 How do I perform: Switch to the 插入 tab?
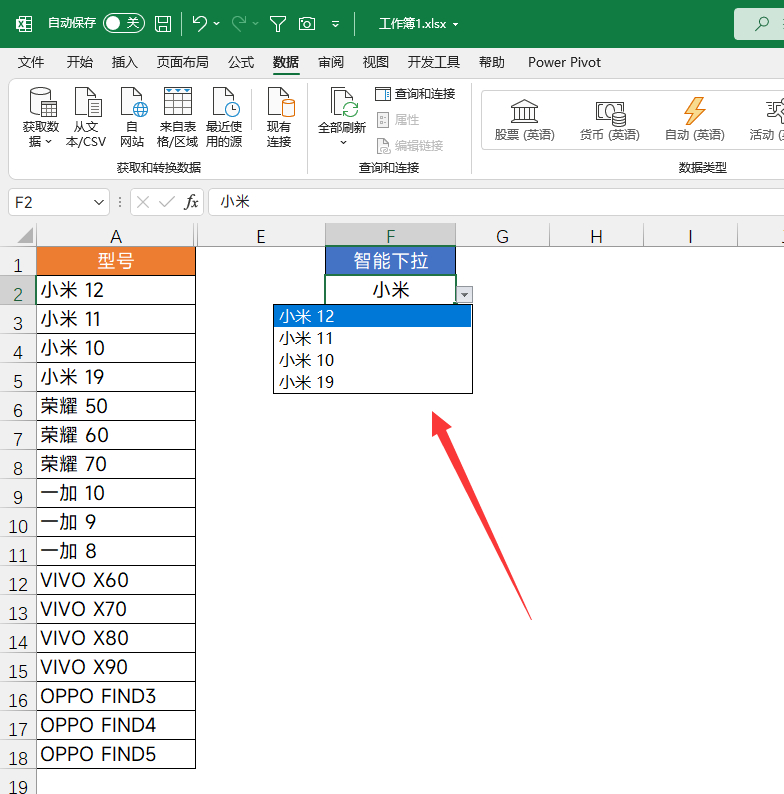[125, 62]
